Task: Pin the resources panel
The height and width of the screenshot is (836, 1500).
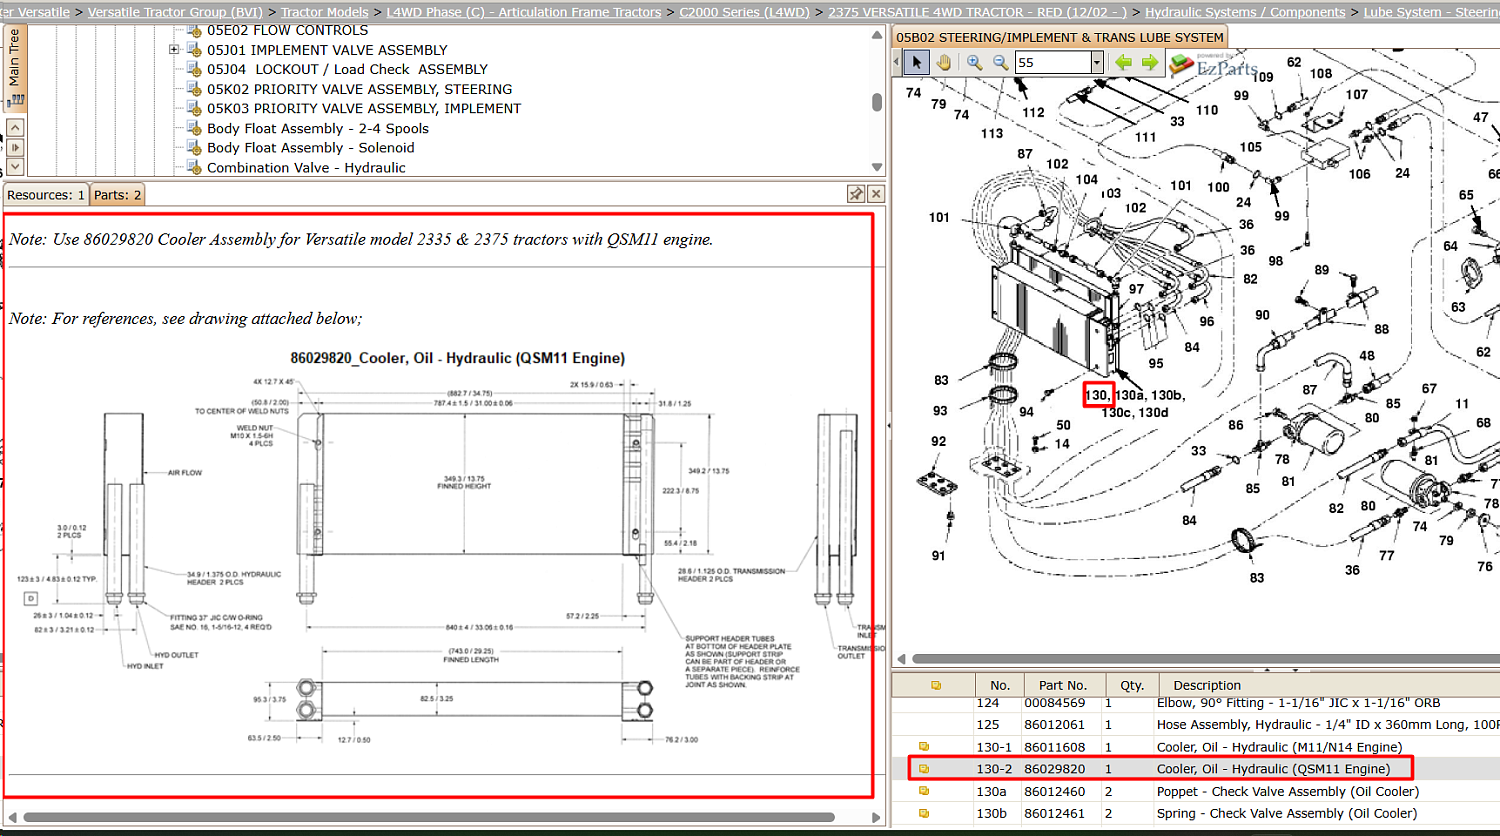Action: [856, 194]
